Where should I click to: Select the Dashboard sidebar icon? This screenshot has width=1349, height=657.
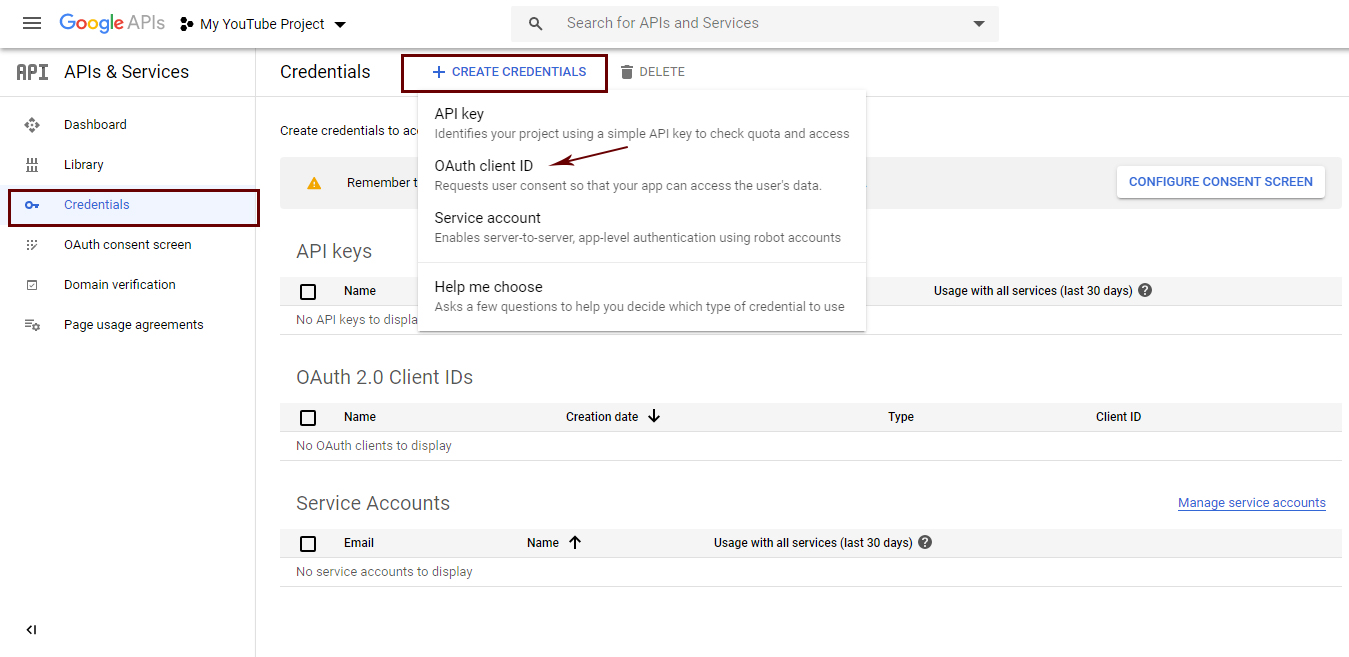tap(35, 124)
